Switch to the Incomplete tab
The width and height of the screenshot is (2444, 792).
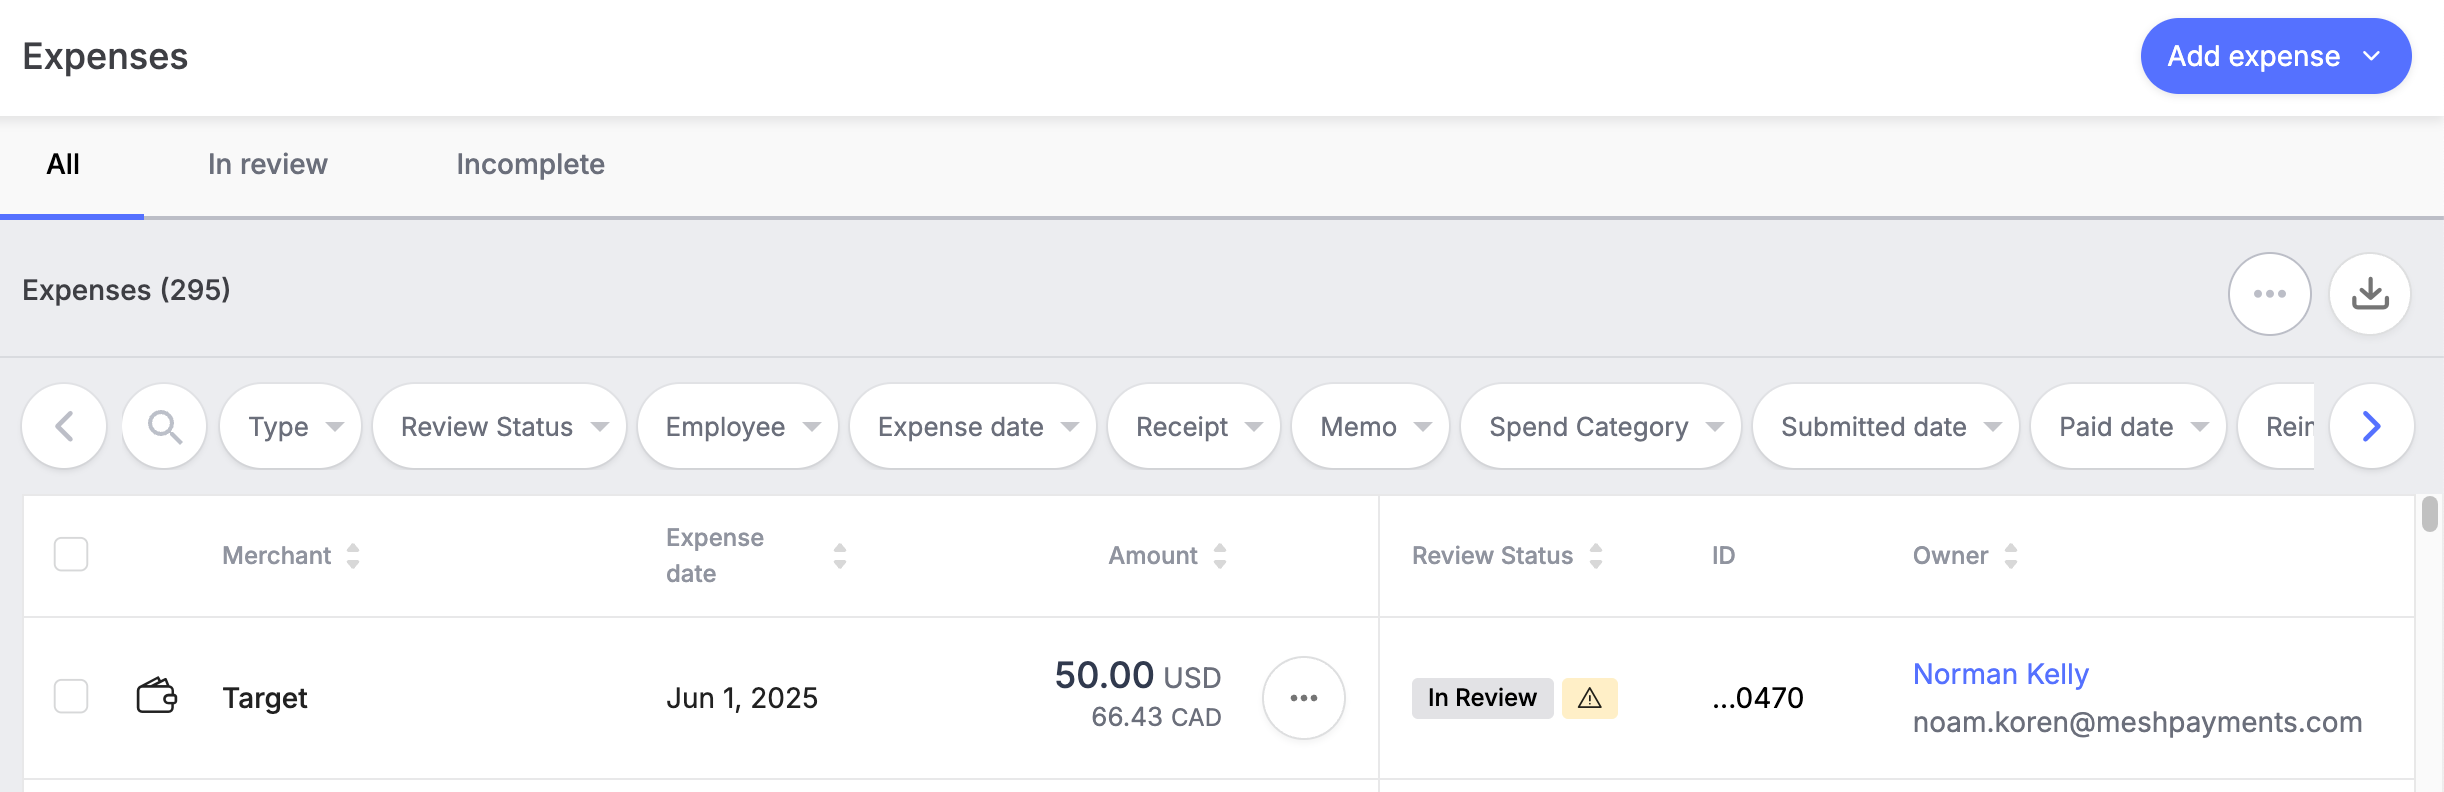click(x=530, y=164)
